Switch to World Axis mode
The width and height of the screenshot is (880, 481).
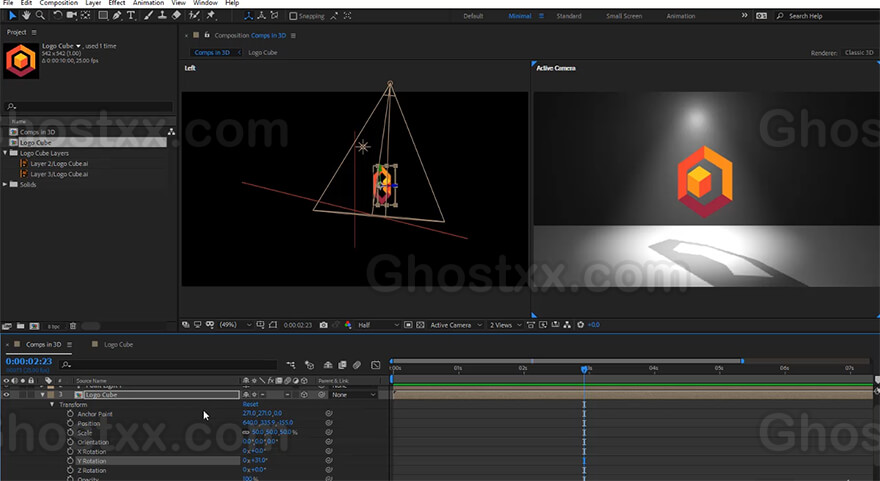point(262,16)
